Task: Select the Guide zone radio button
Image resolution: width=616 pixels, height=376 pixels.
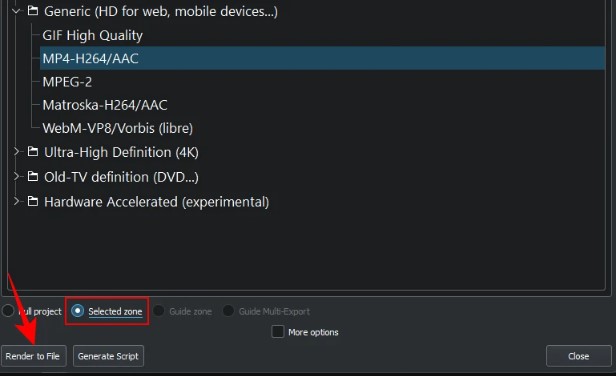Action: [x=159, y=311]
